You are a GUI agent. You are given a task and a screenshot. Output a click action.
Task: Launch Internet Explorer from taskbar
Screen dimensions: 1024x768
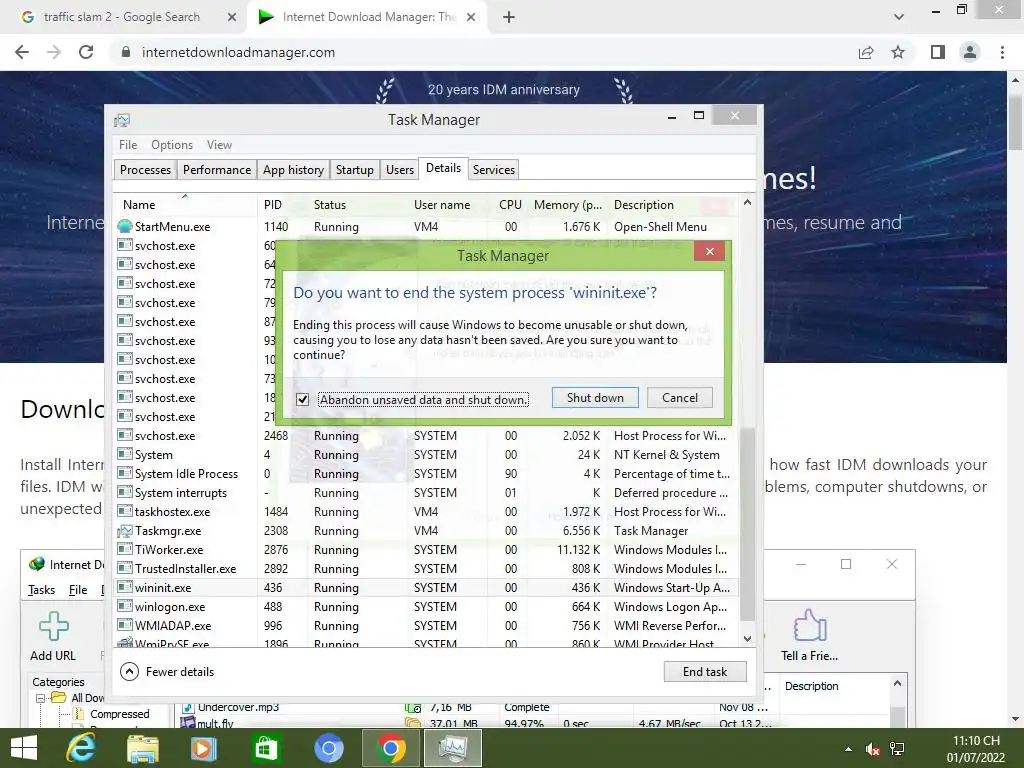pos(81,748)
